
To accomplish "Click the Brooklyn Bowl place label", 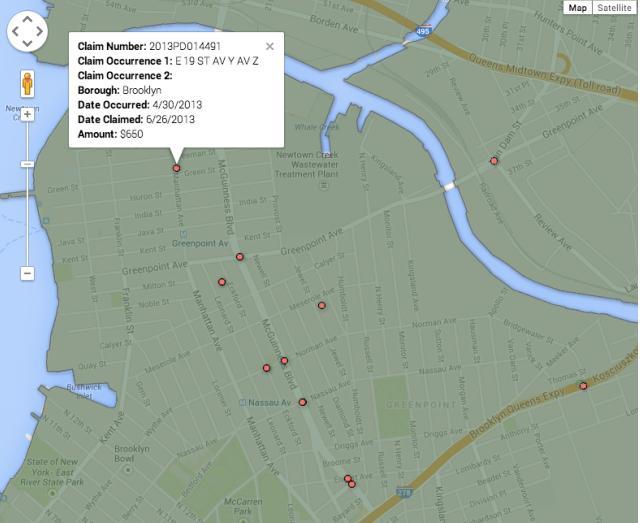I will pos(131,453).
